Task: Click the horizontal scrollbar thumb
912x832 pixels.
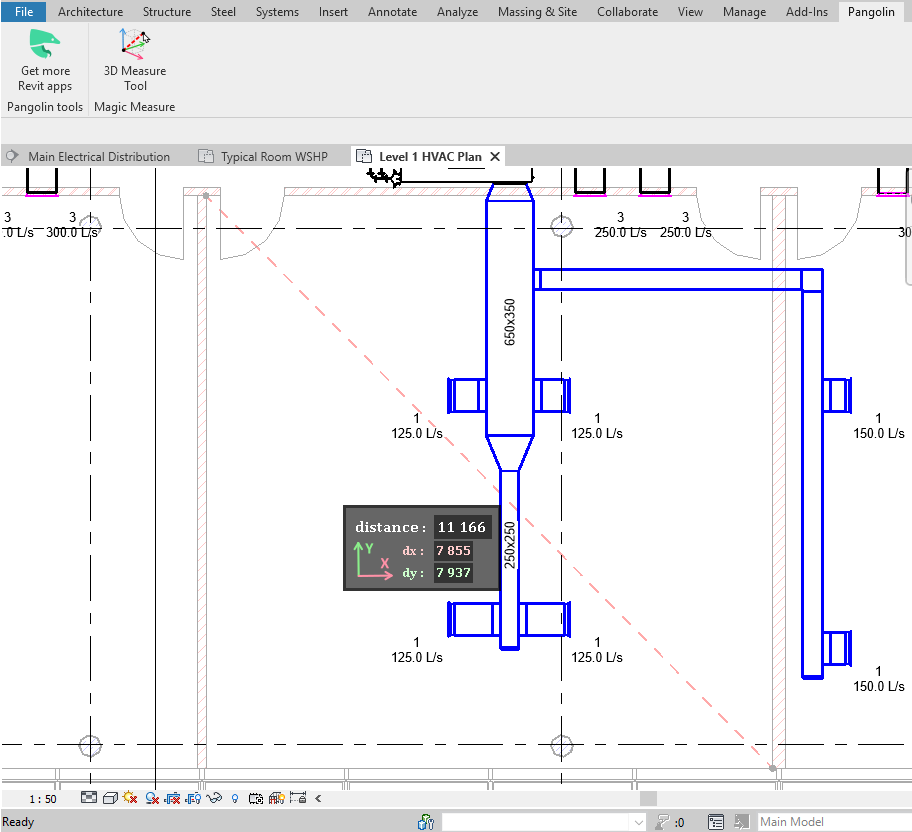Action: tap(648, 798)
